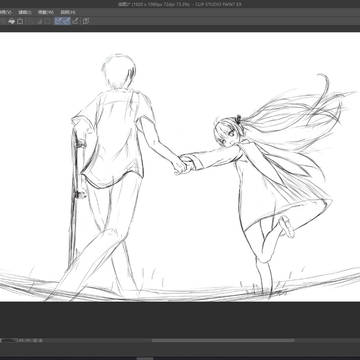Screen dimensions: 360x360
Task: Click the canvas title text in the title bar
Action: click(x=180, y=4)
